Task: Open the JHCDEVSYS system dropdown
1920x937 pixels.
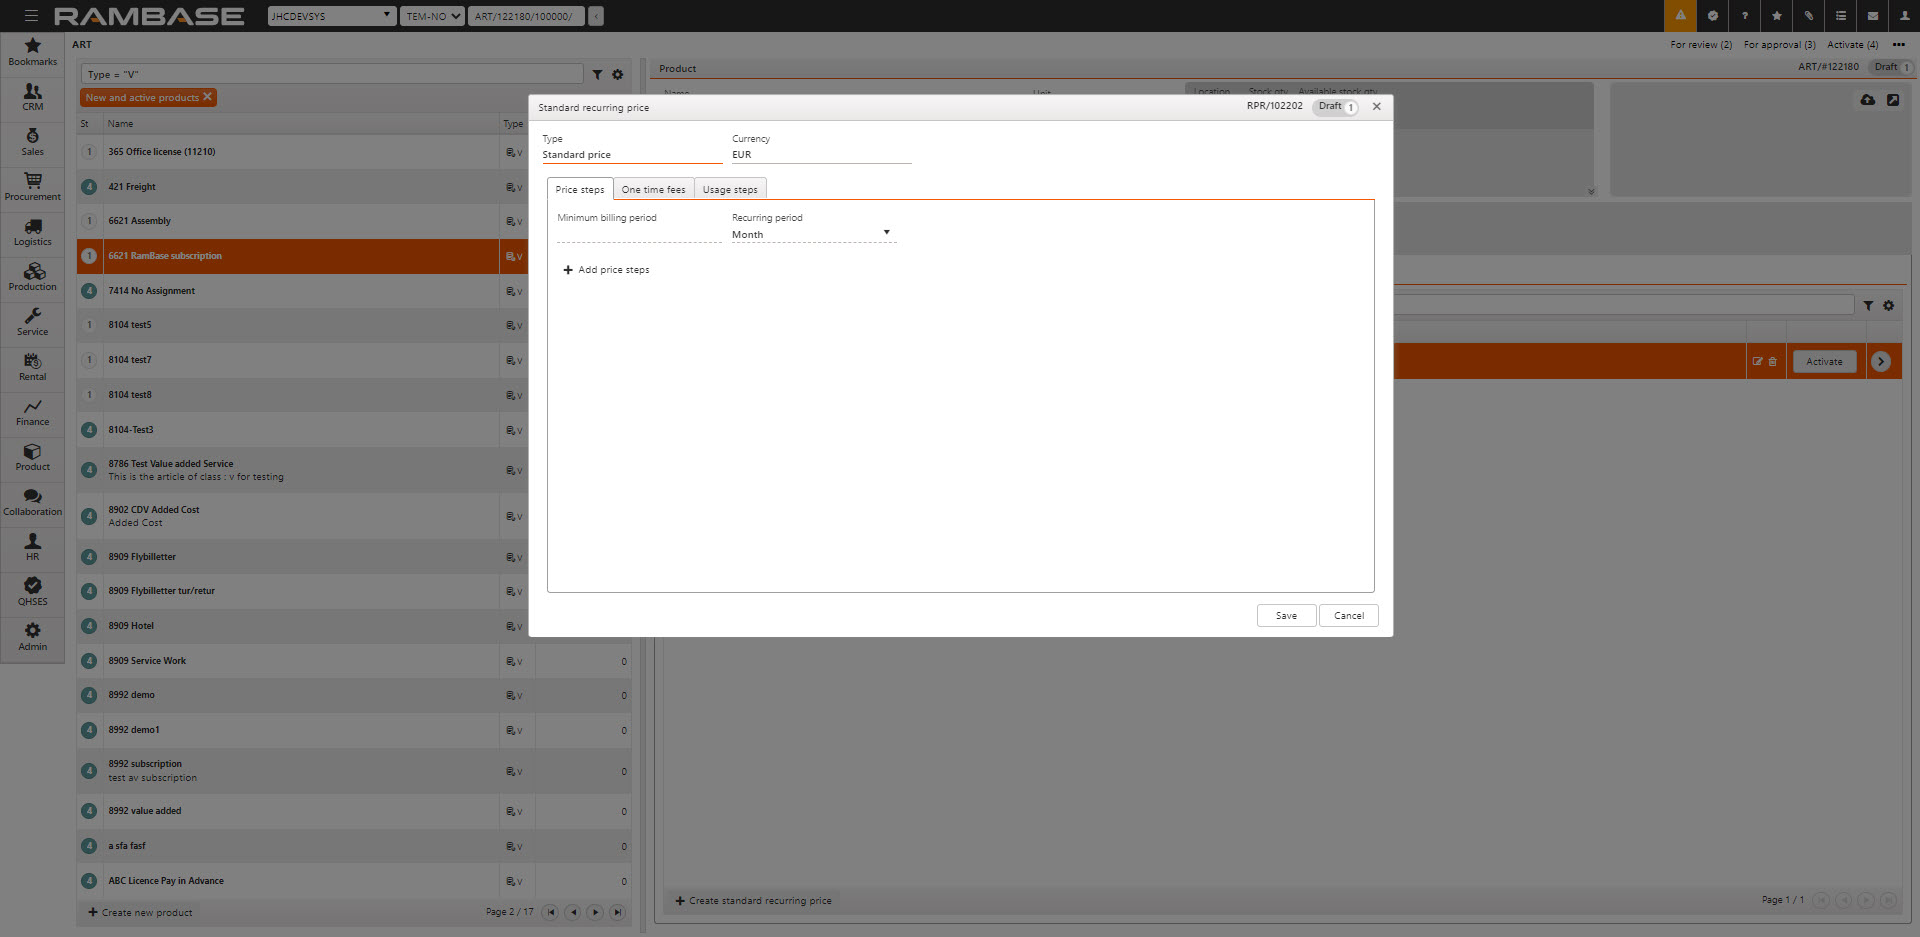Action: click(x=331, y=16)
